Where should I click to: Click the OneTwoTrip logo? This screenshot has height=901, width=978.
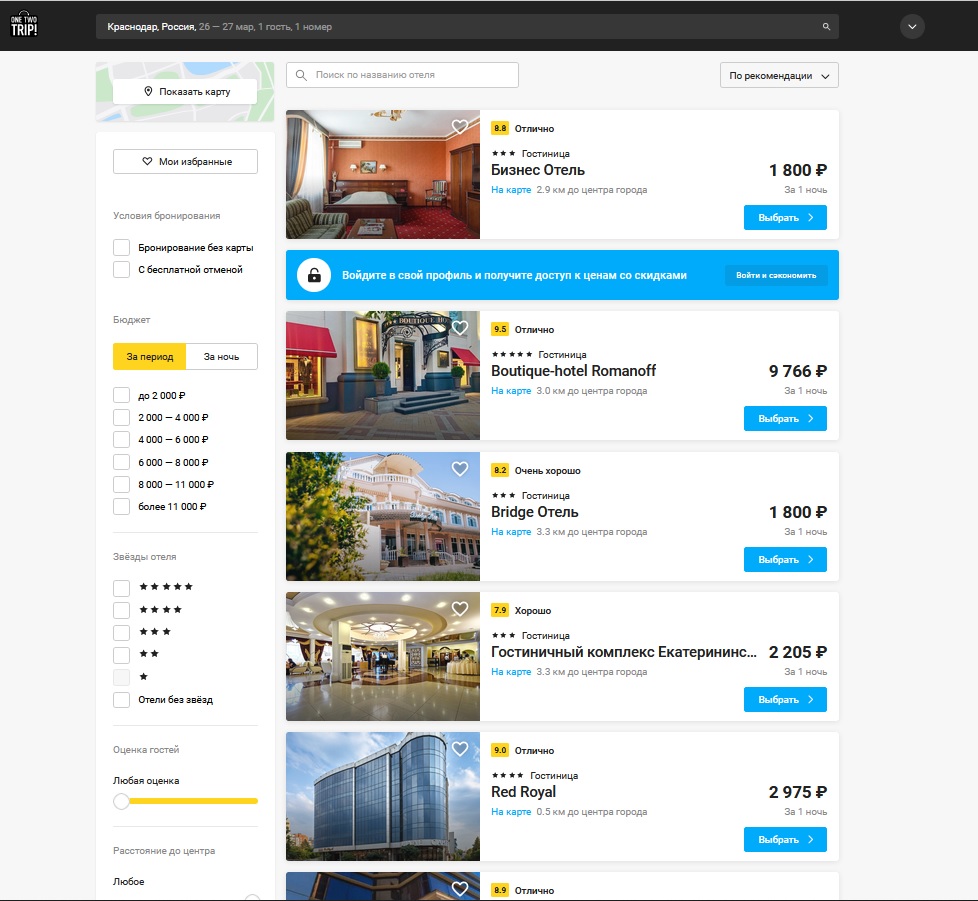pos(24,25)
